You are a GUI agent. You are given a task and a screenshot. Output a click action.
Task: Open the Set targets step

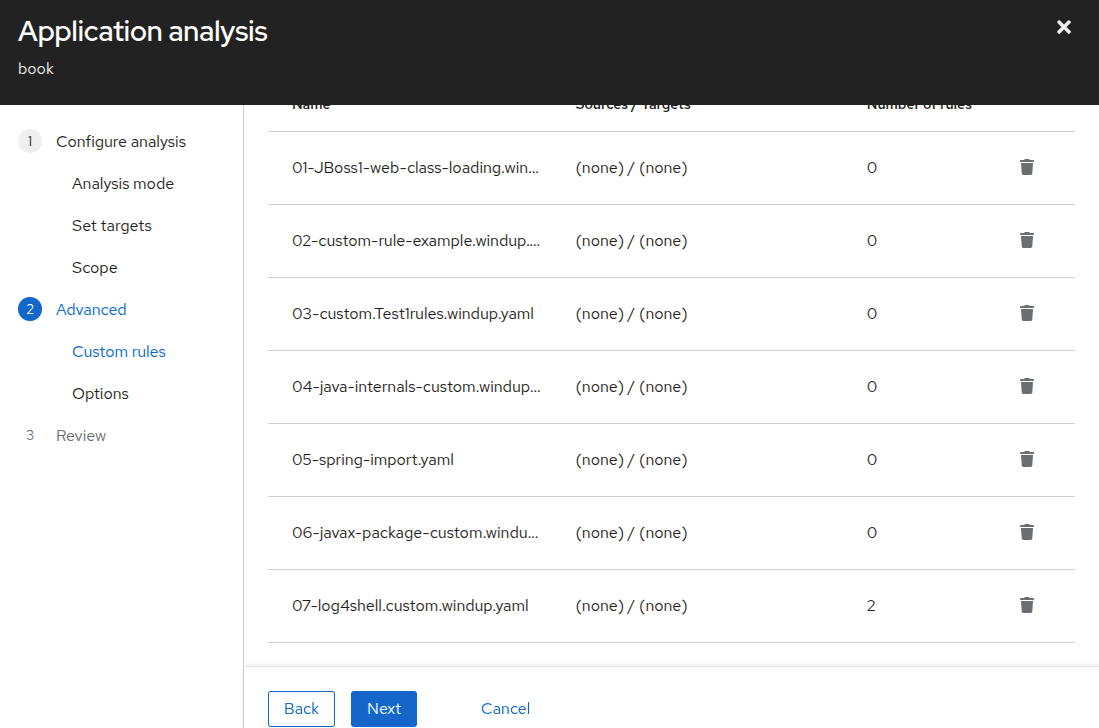pos(112,226)
